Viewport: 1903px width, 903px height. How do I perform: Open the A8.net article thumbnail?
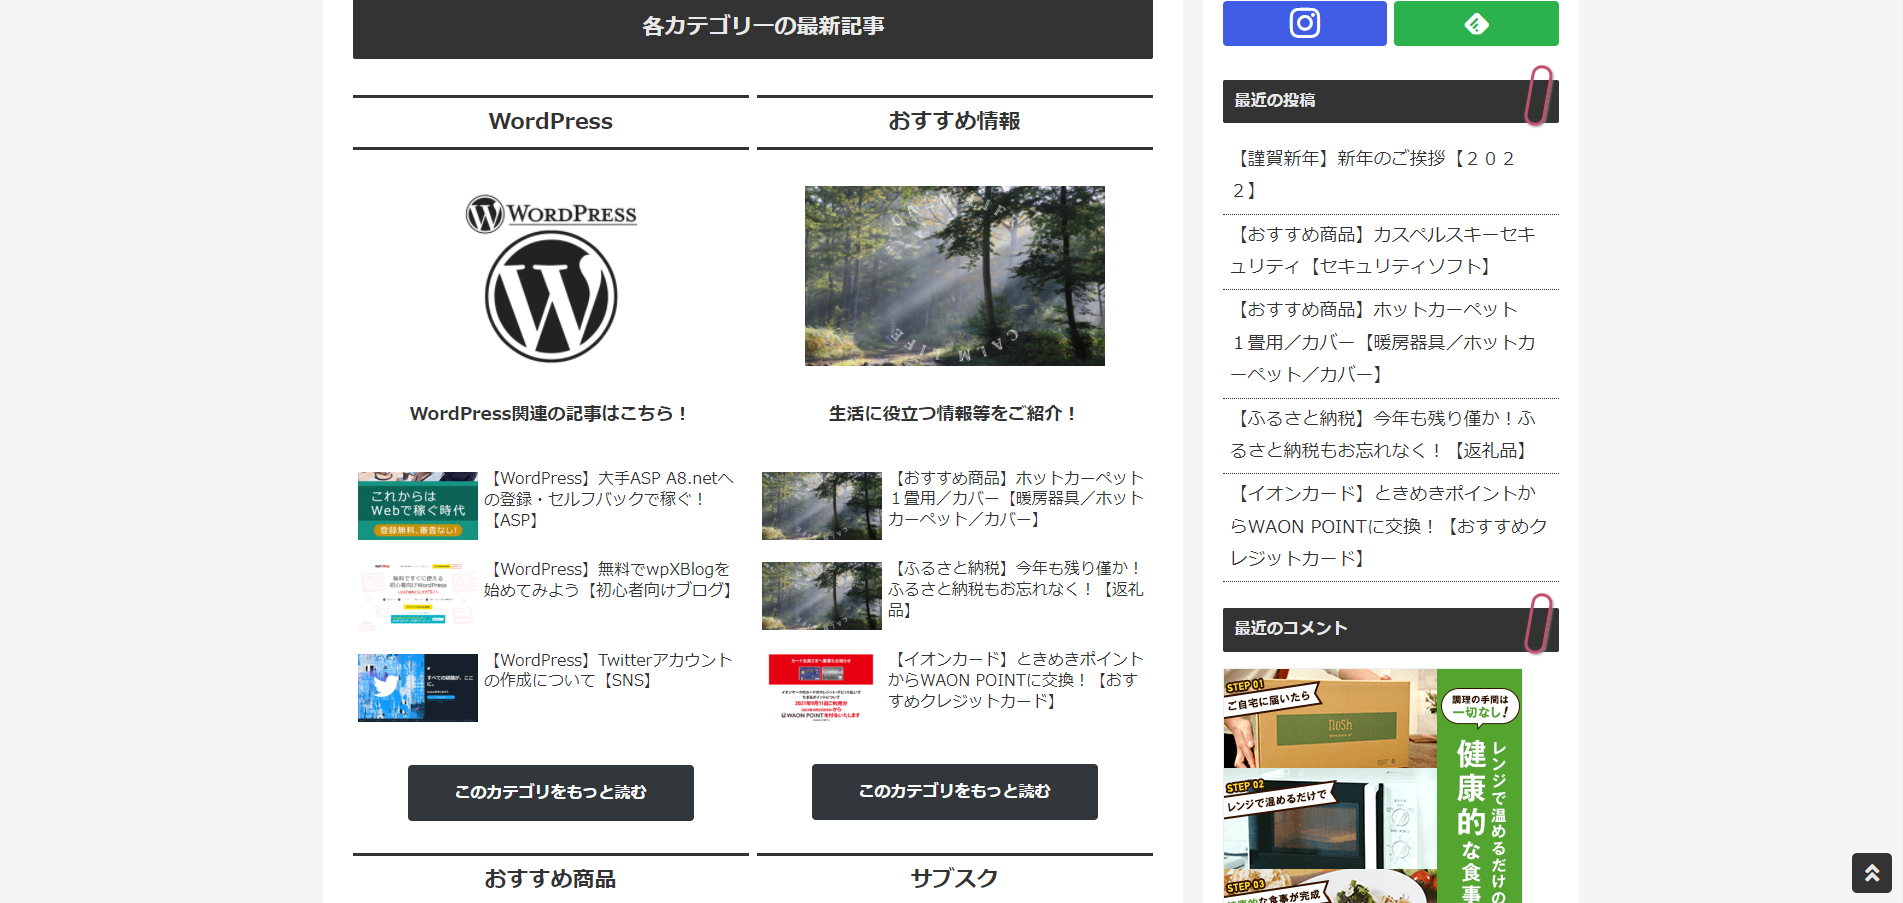[417, 505]
